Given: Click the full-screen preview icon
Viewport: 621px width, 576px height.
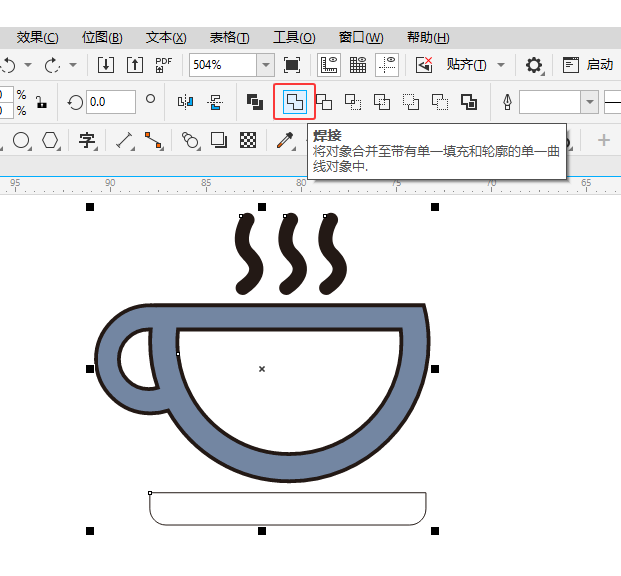Looking at the screenshot, I should tap(292, 65).
